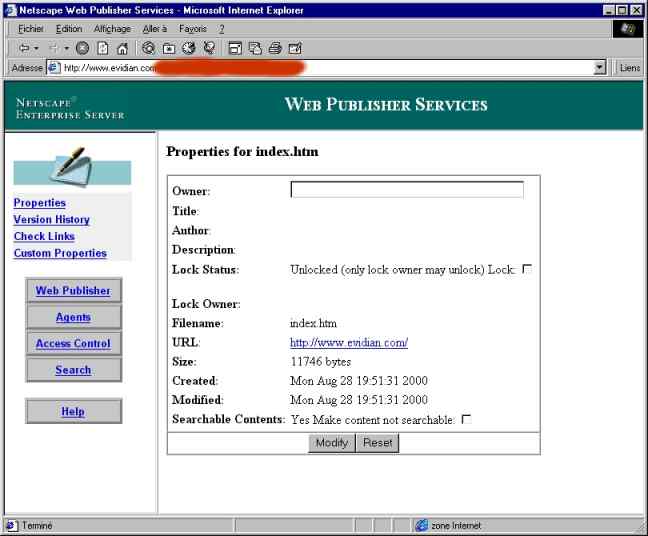The height and width of the screenshot is (536, 648).
Task: Open the Favorites folder toolbar icon
Action: point(169,49)
